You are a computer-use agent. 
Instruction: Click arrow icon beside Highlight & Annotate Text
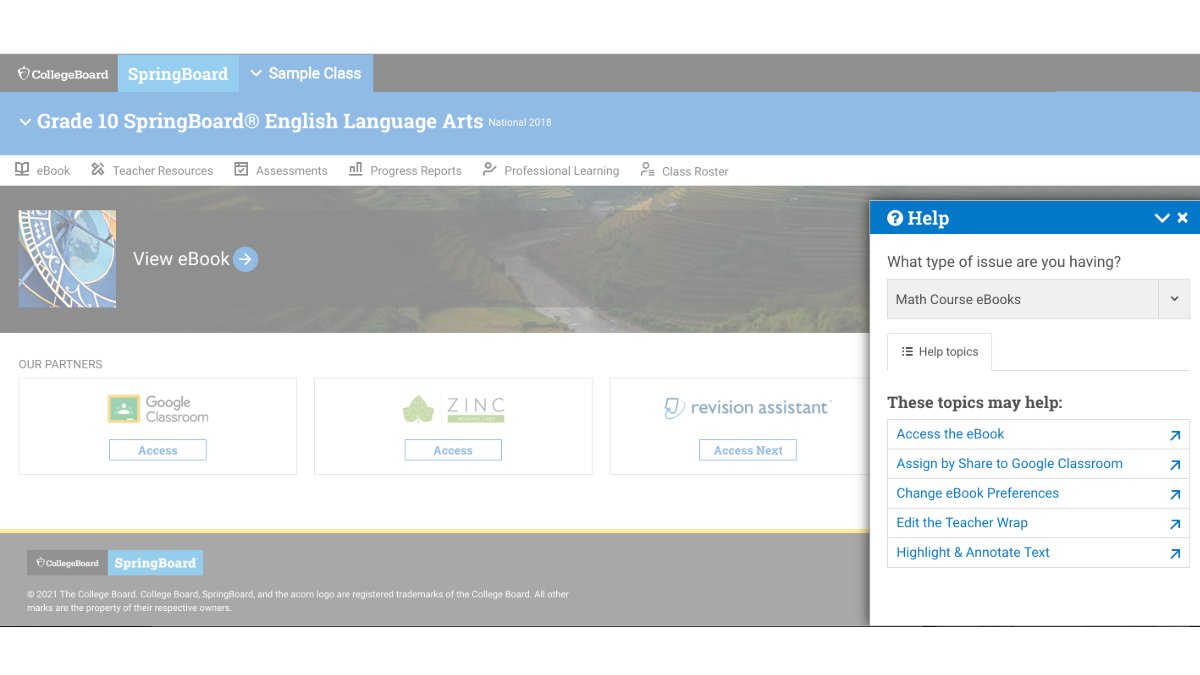click(x=1175, y=554)
